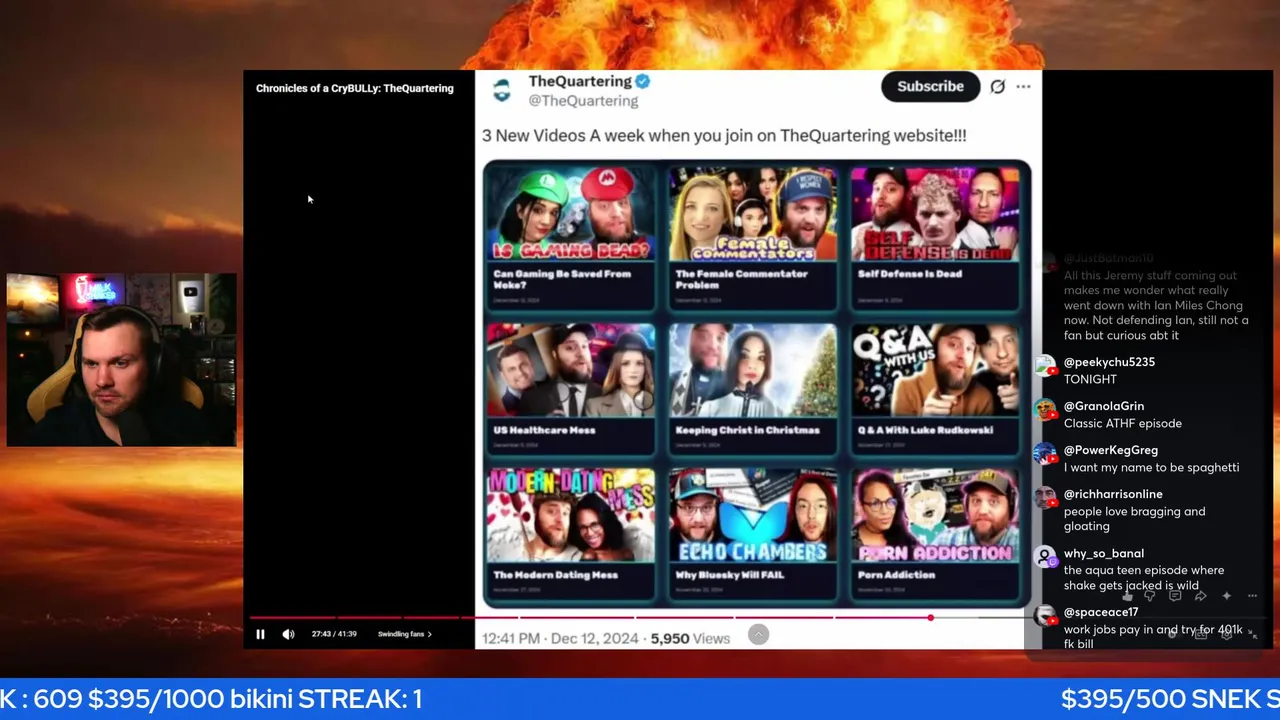Click 'I want my name to be spaghetti' message

tap(1151, 467)
